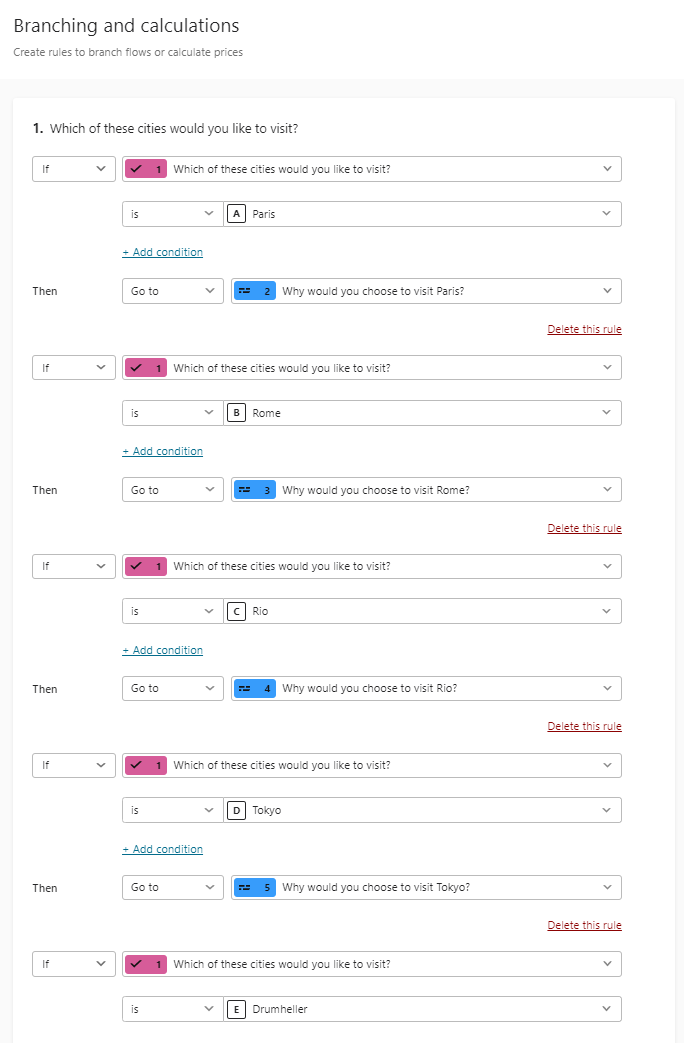Click the letter B key icon beside Rome
The height and width of the screenshot is (1051, 684).
tap(236, 413)
